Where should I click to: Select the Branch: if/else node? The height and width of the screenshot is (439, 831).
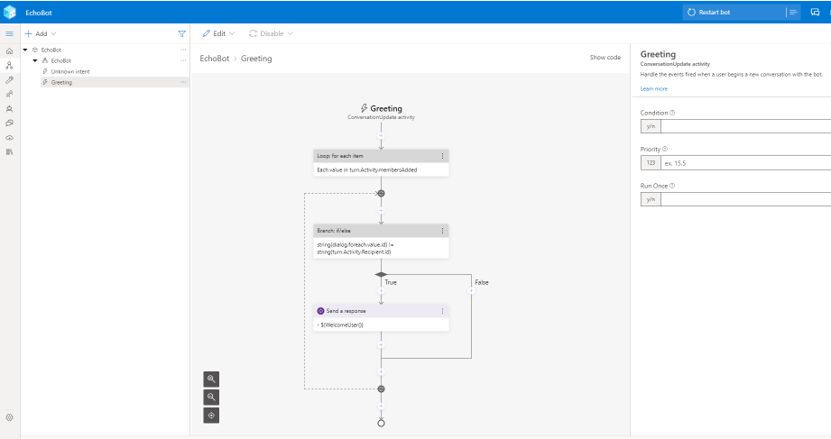(x=381, y=241)
